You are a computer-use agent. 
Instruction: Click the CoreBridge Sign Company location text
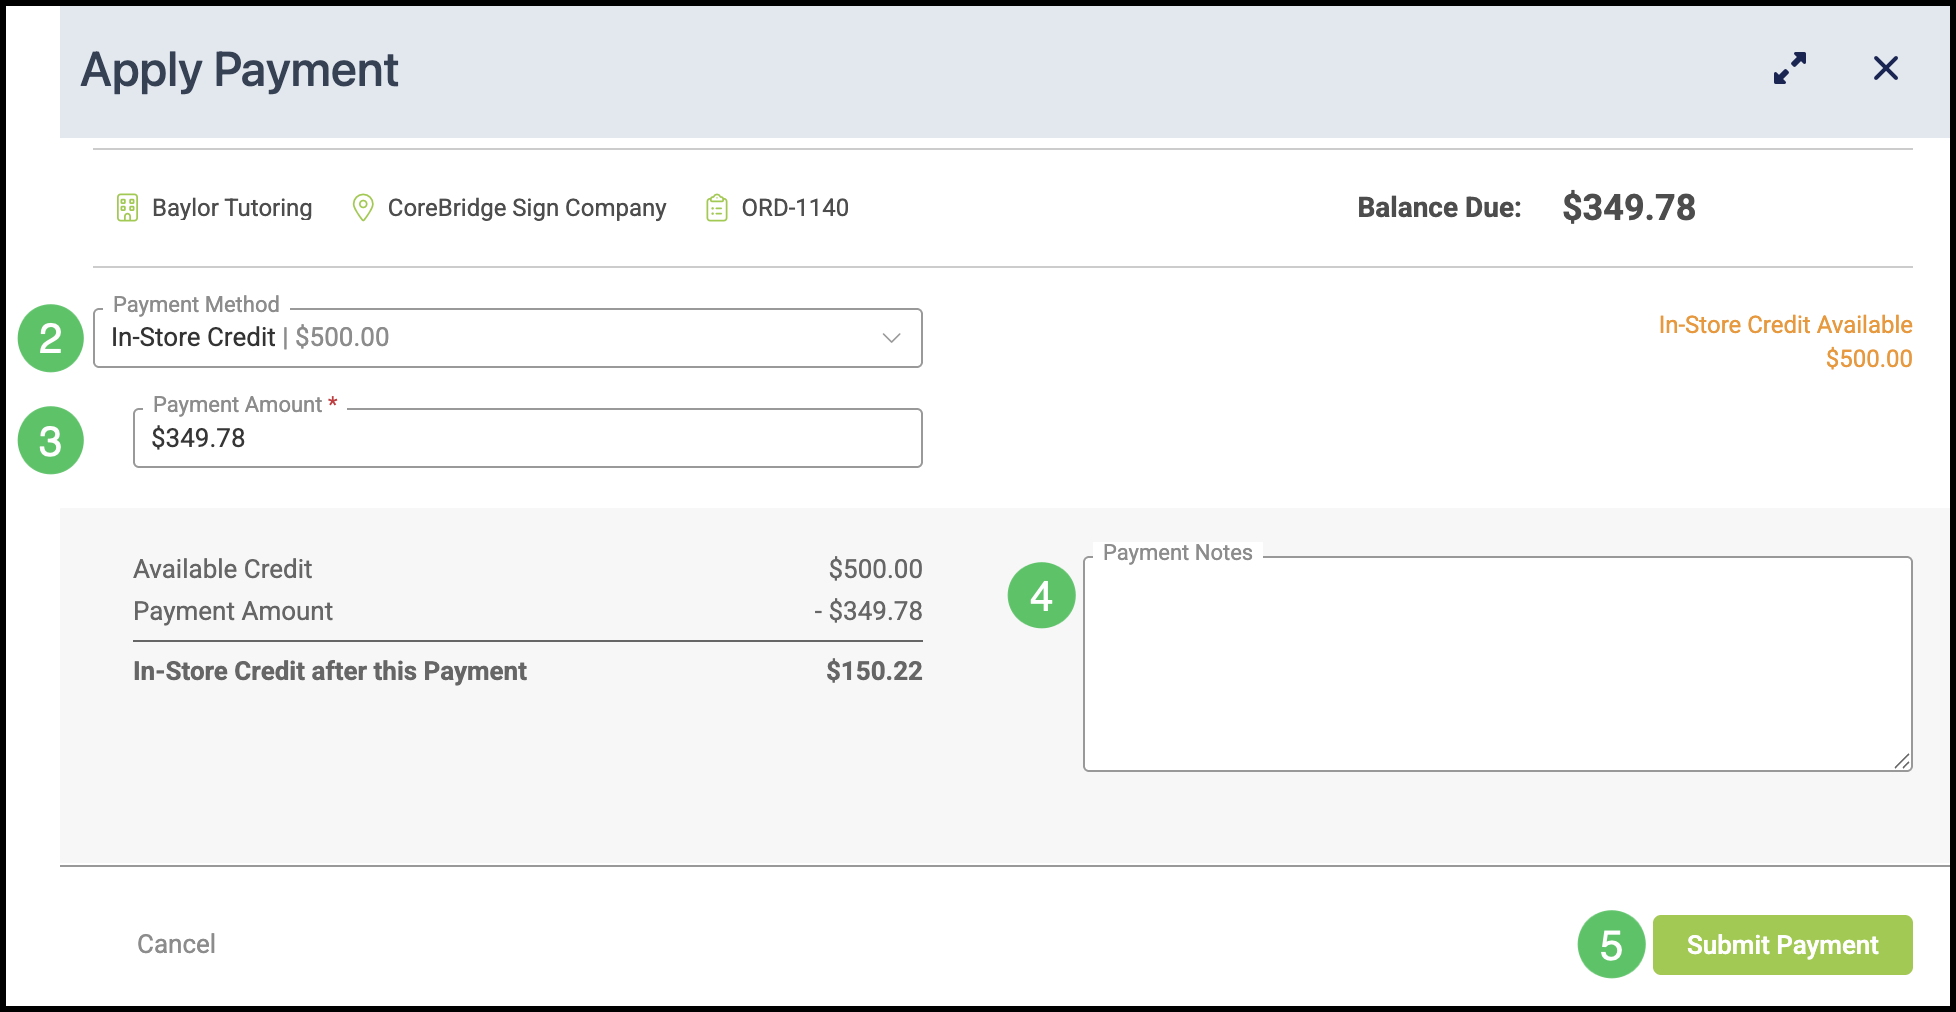pos(527,208)
